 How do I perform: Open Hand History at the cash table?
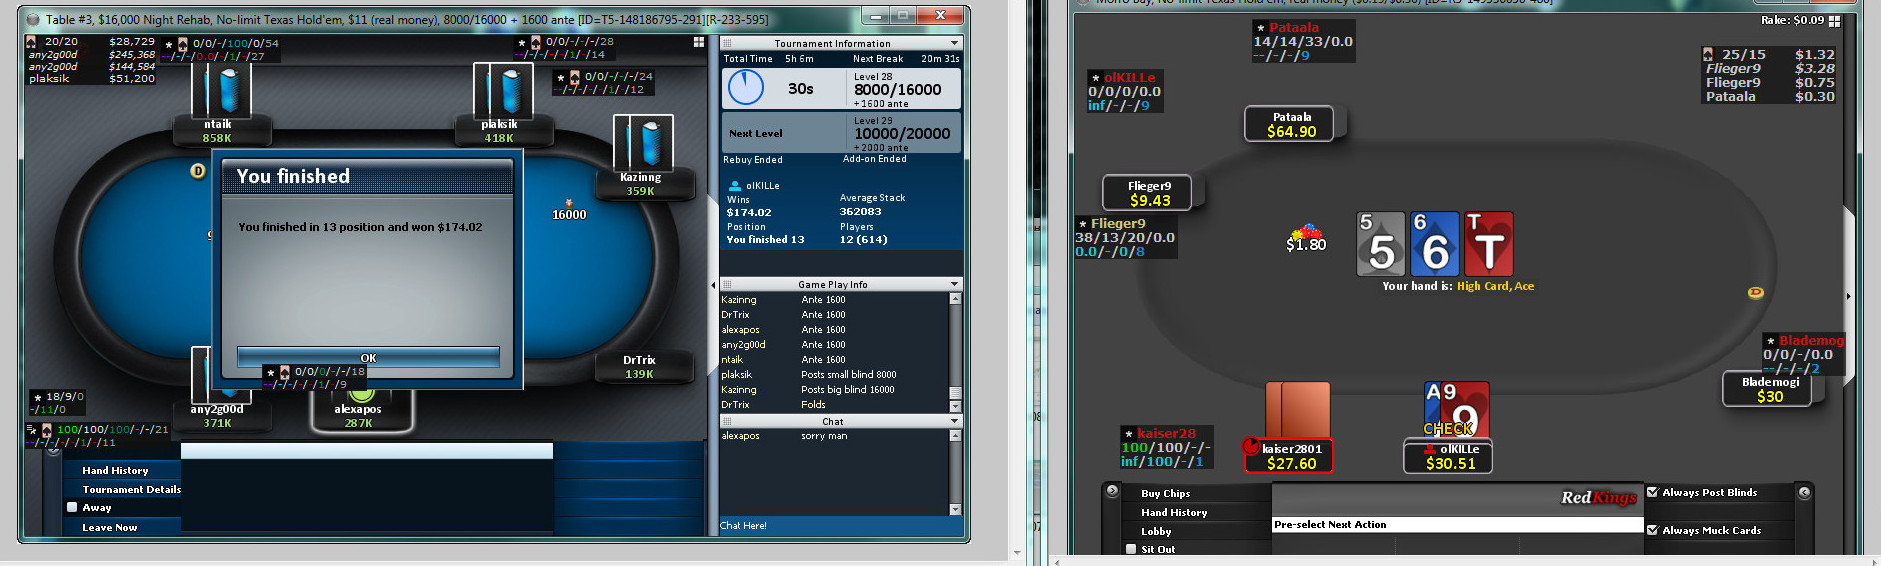pyautogui.click(x=1173, y=512)
